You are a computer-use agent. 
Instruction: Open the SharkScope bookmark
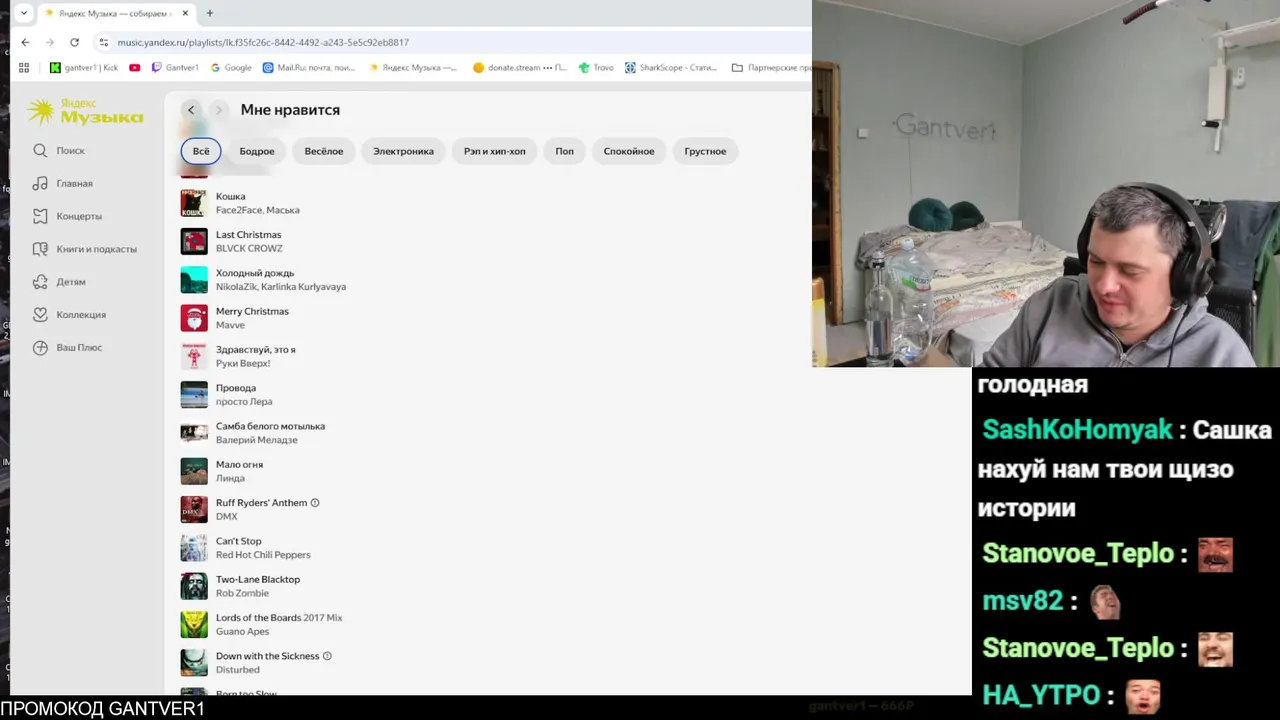pos(671,68)
